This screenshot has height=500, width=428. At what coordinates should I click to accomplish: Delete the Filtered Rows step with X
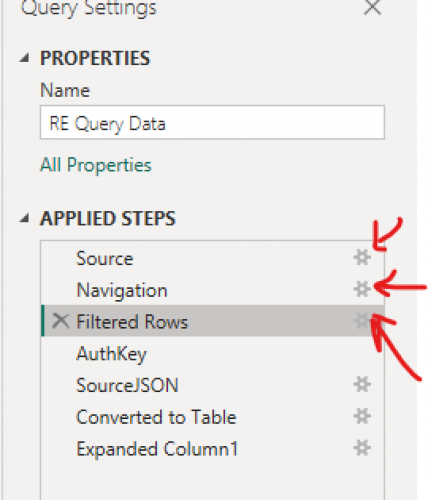click(x=61, y=321)
